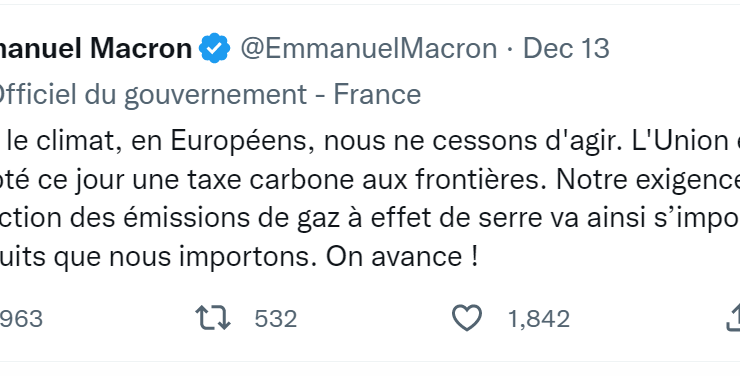
Task: Click the word France in government label
Action: pos(377,94)
